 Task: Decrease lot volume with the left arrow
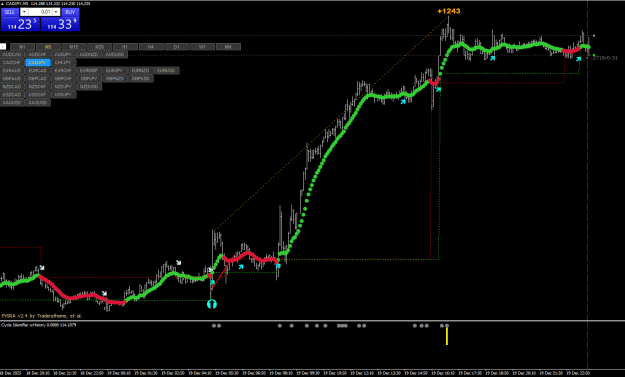click(24, 12)
